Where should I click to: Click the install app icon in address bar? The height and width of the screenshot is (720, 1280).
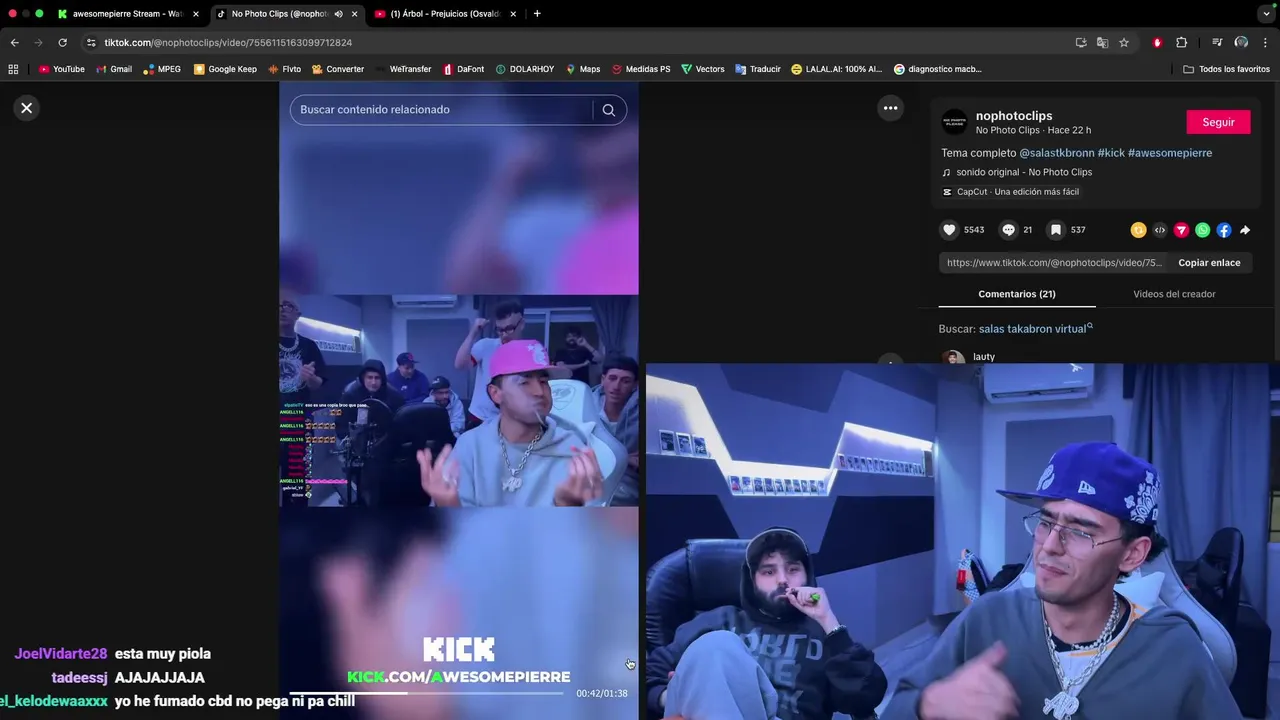1081,42
